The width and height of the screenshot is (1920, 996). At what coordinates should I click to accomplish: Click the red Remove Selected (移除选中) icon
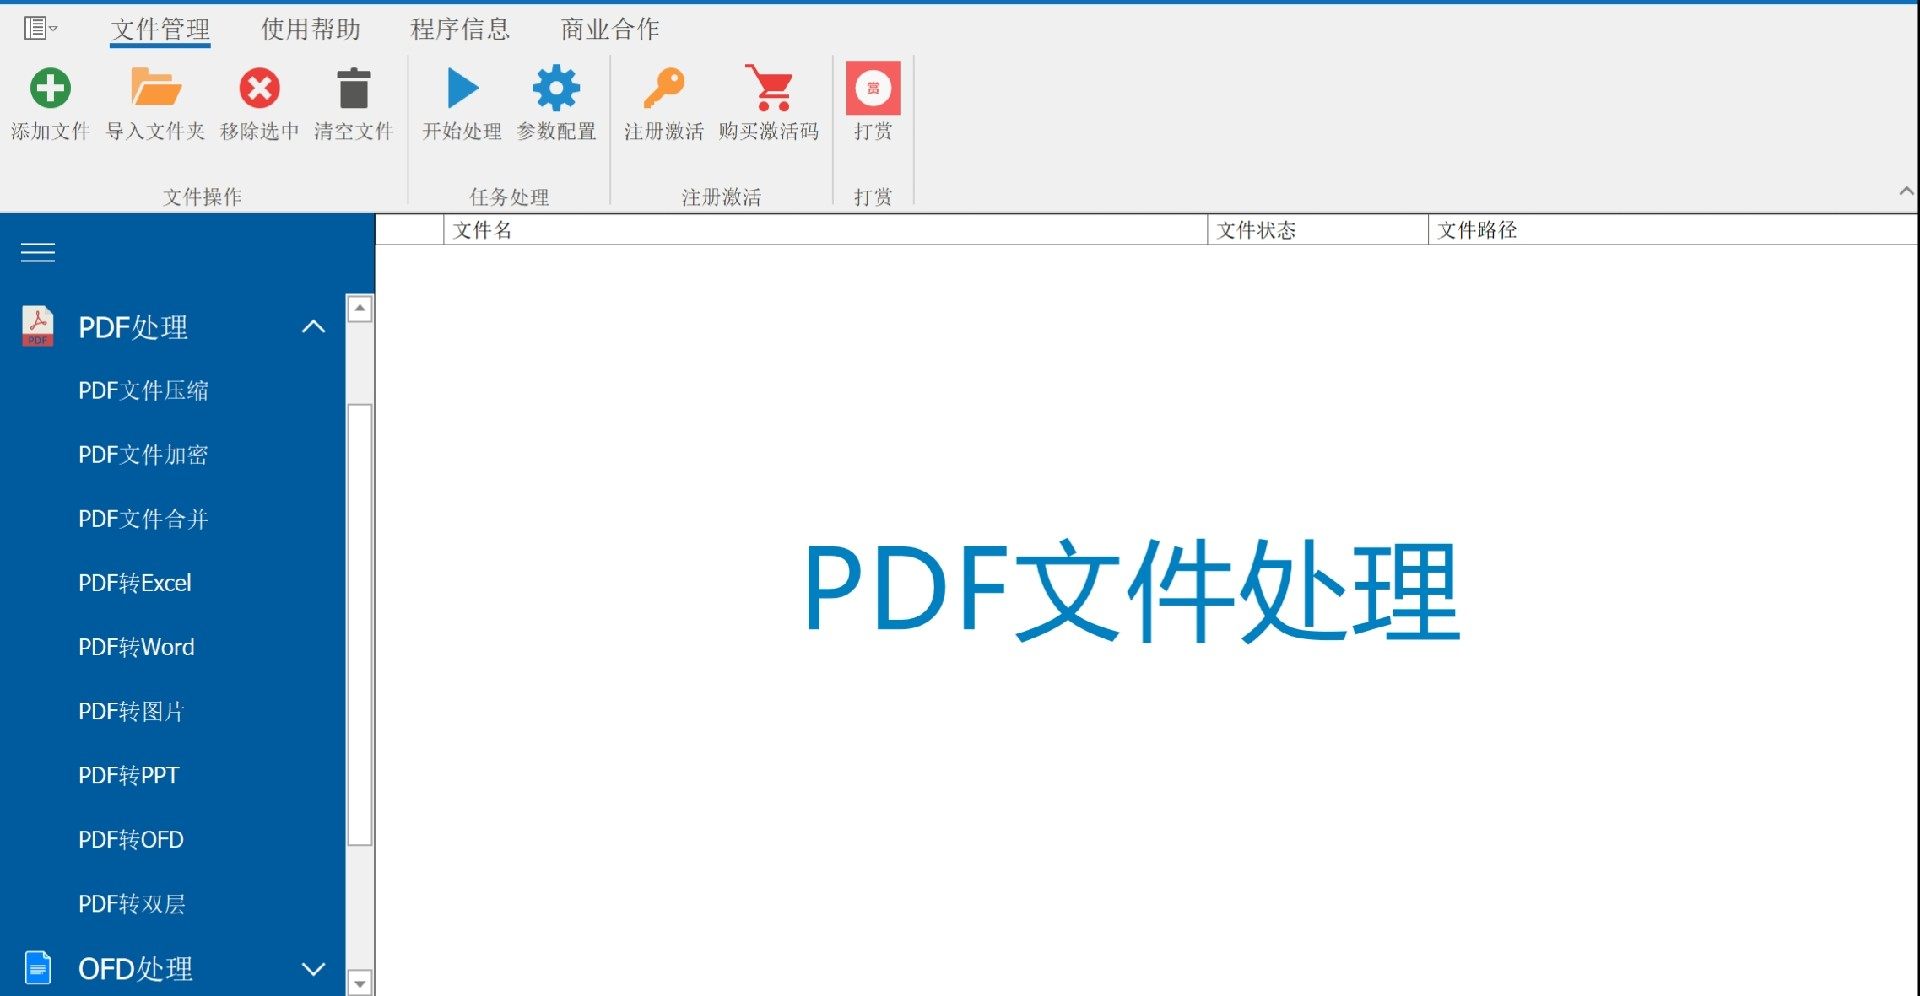(x=259, y=88)
